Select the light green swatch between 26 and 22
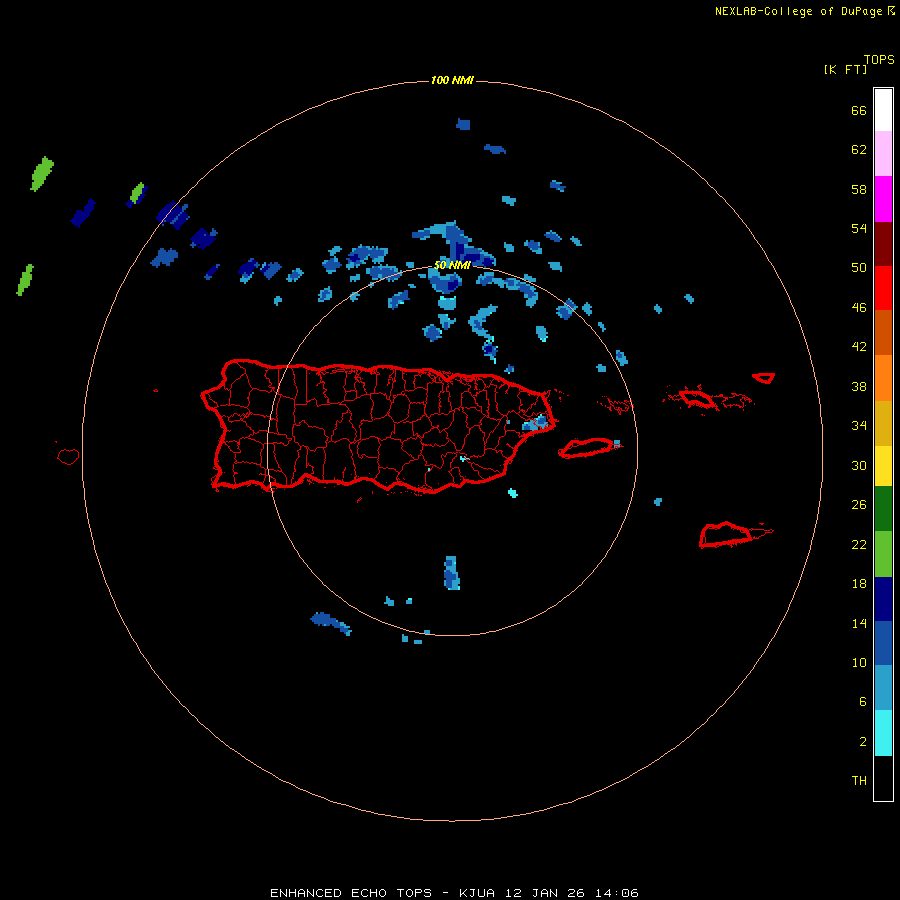This screenshot has height=900, width=900. (883, 554)
